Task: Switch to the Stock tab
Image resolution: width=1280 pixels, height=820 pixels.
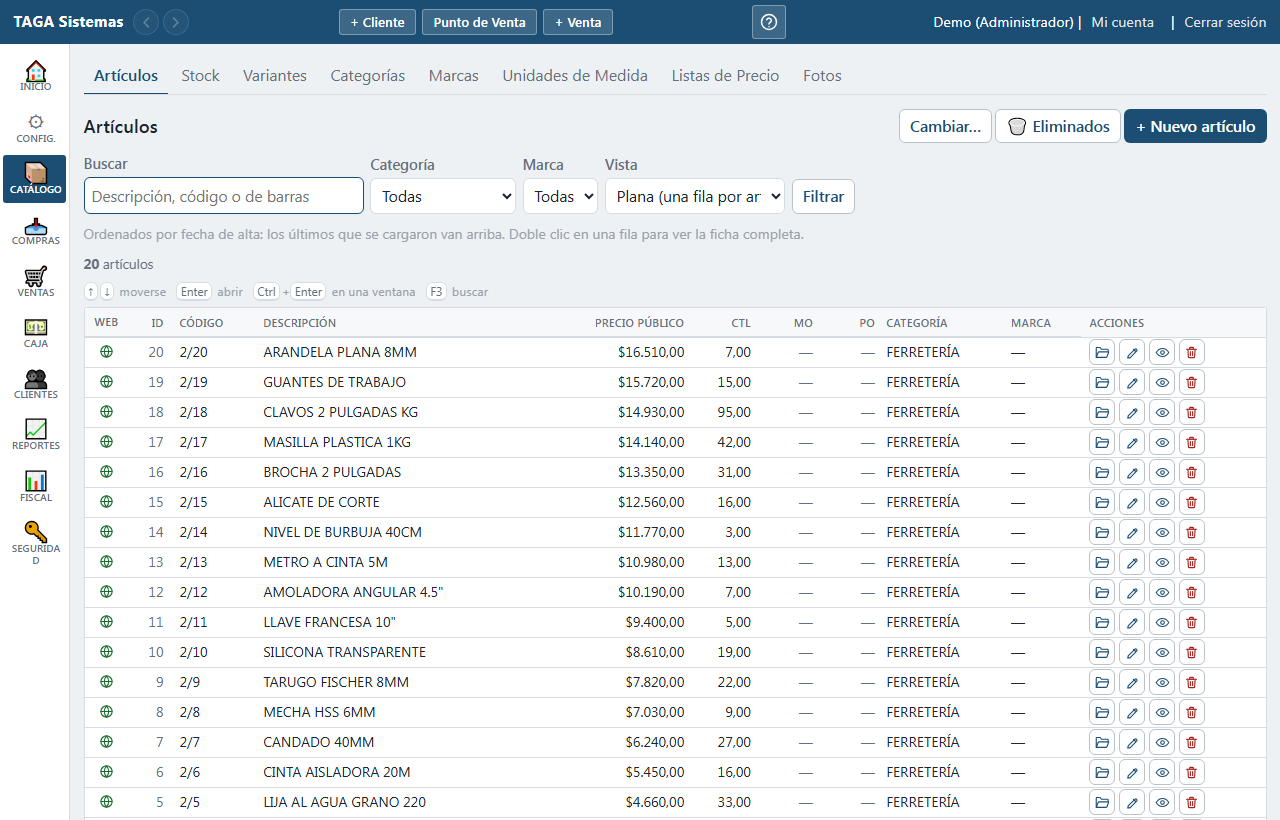Action: 200,75
